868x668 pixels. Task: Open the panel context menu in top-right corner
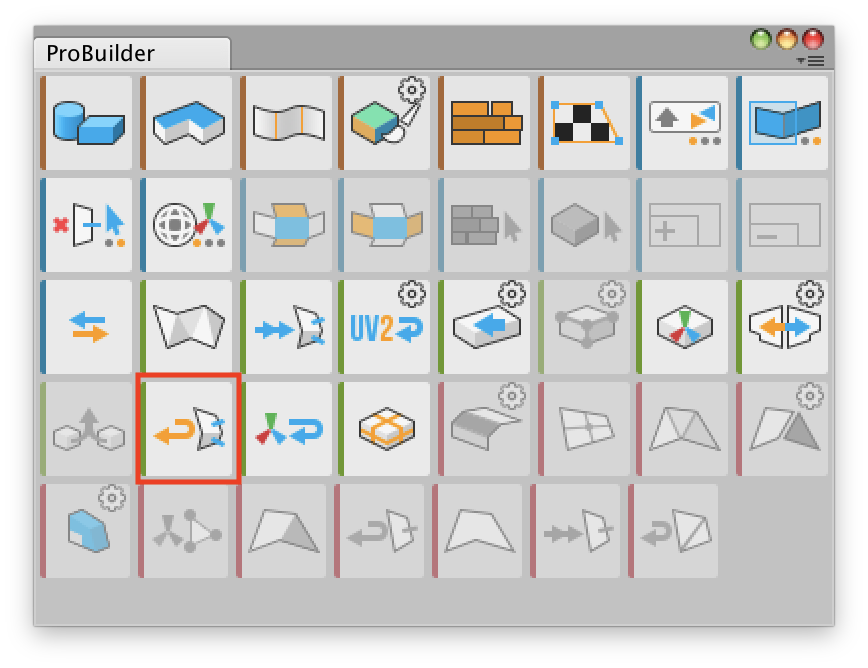pos(811,61)
